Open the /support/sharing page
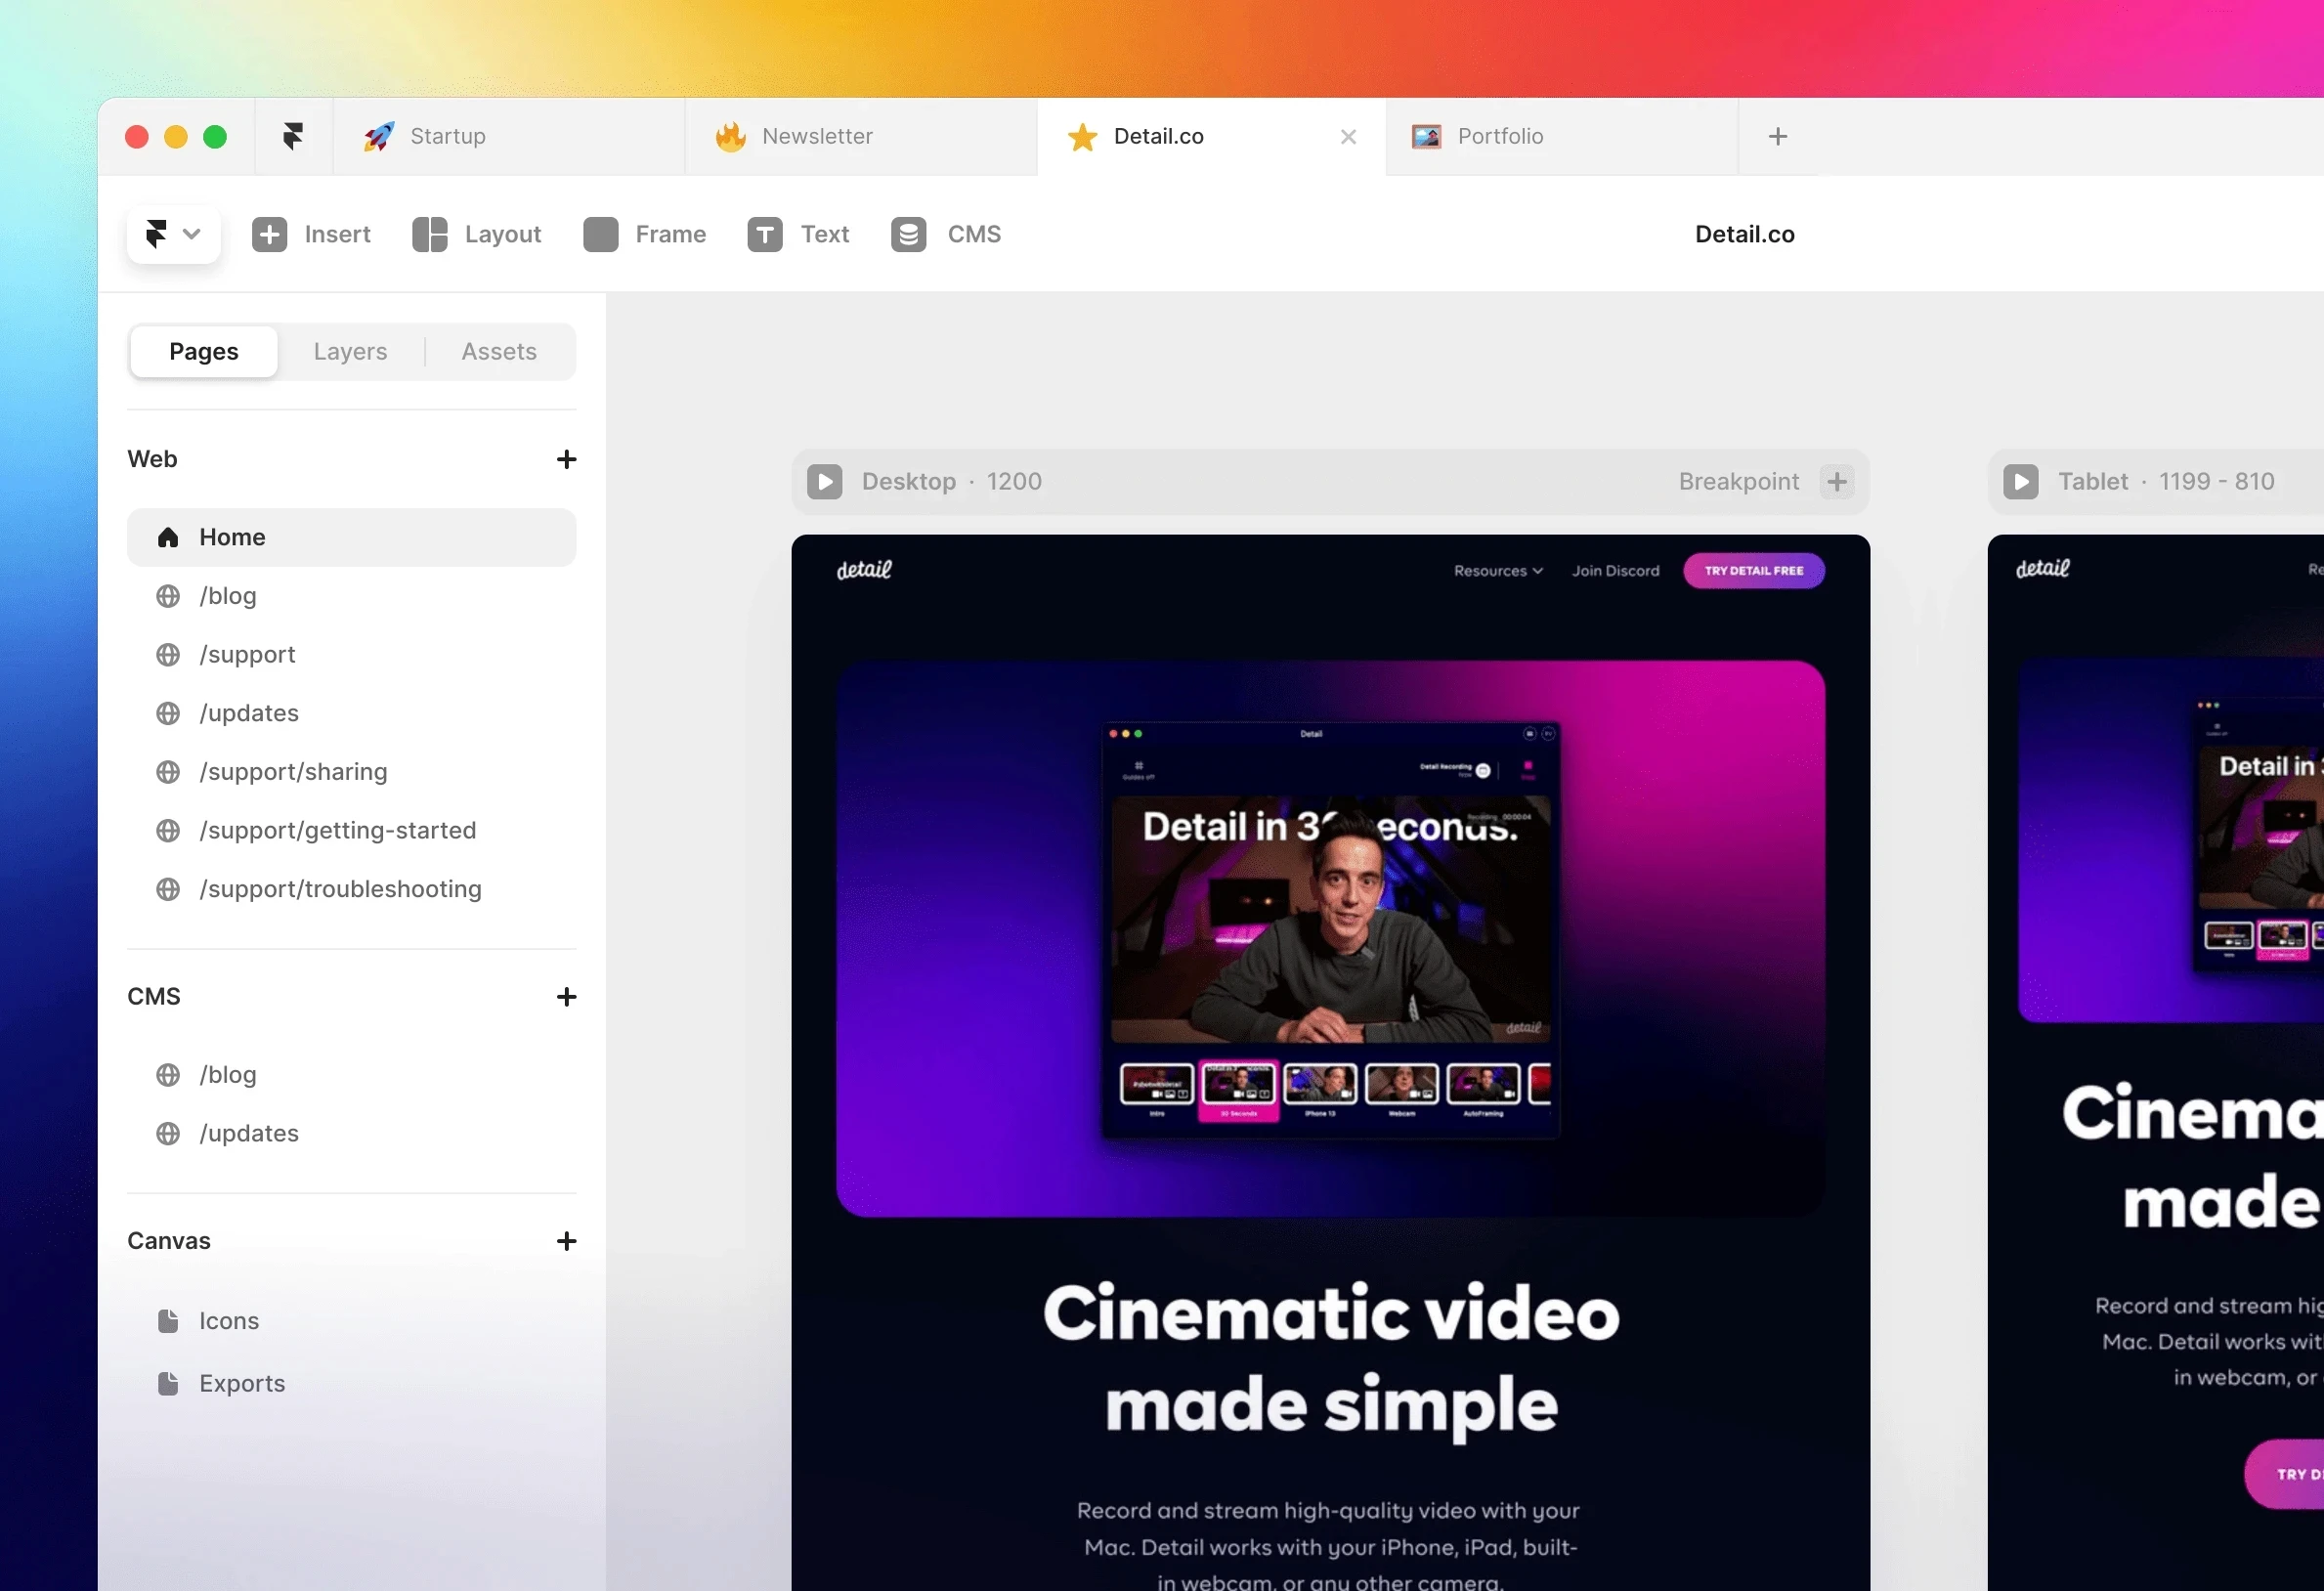2324x1591 pixels. (293, 772)
